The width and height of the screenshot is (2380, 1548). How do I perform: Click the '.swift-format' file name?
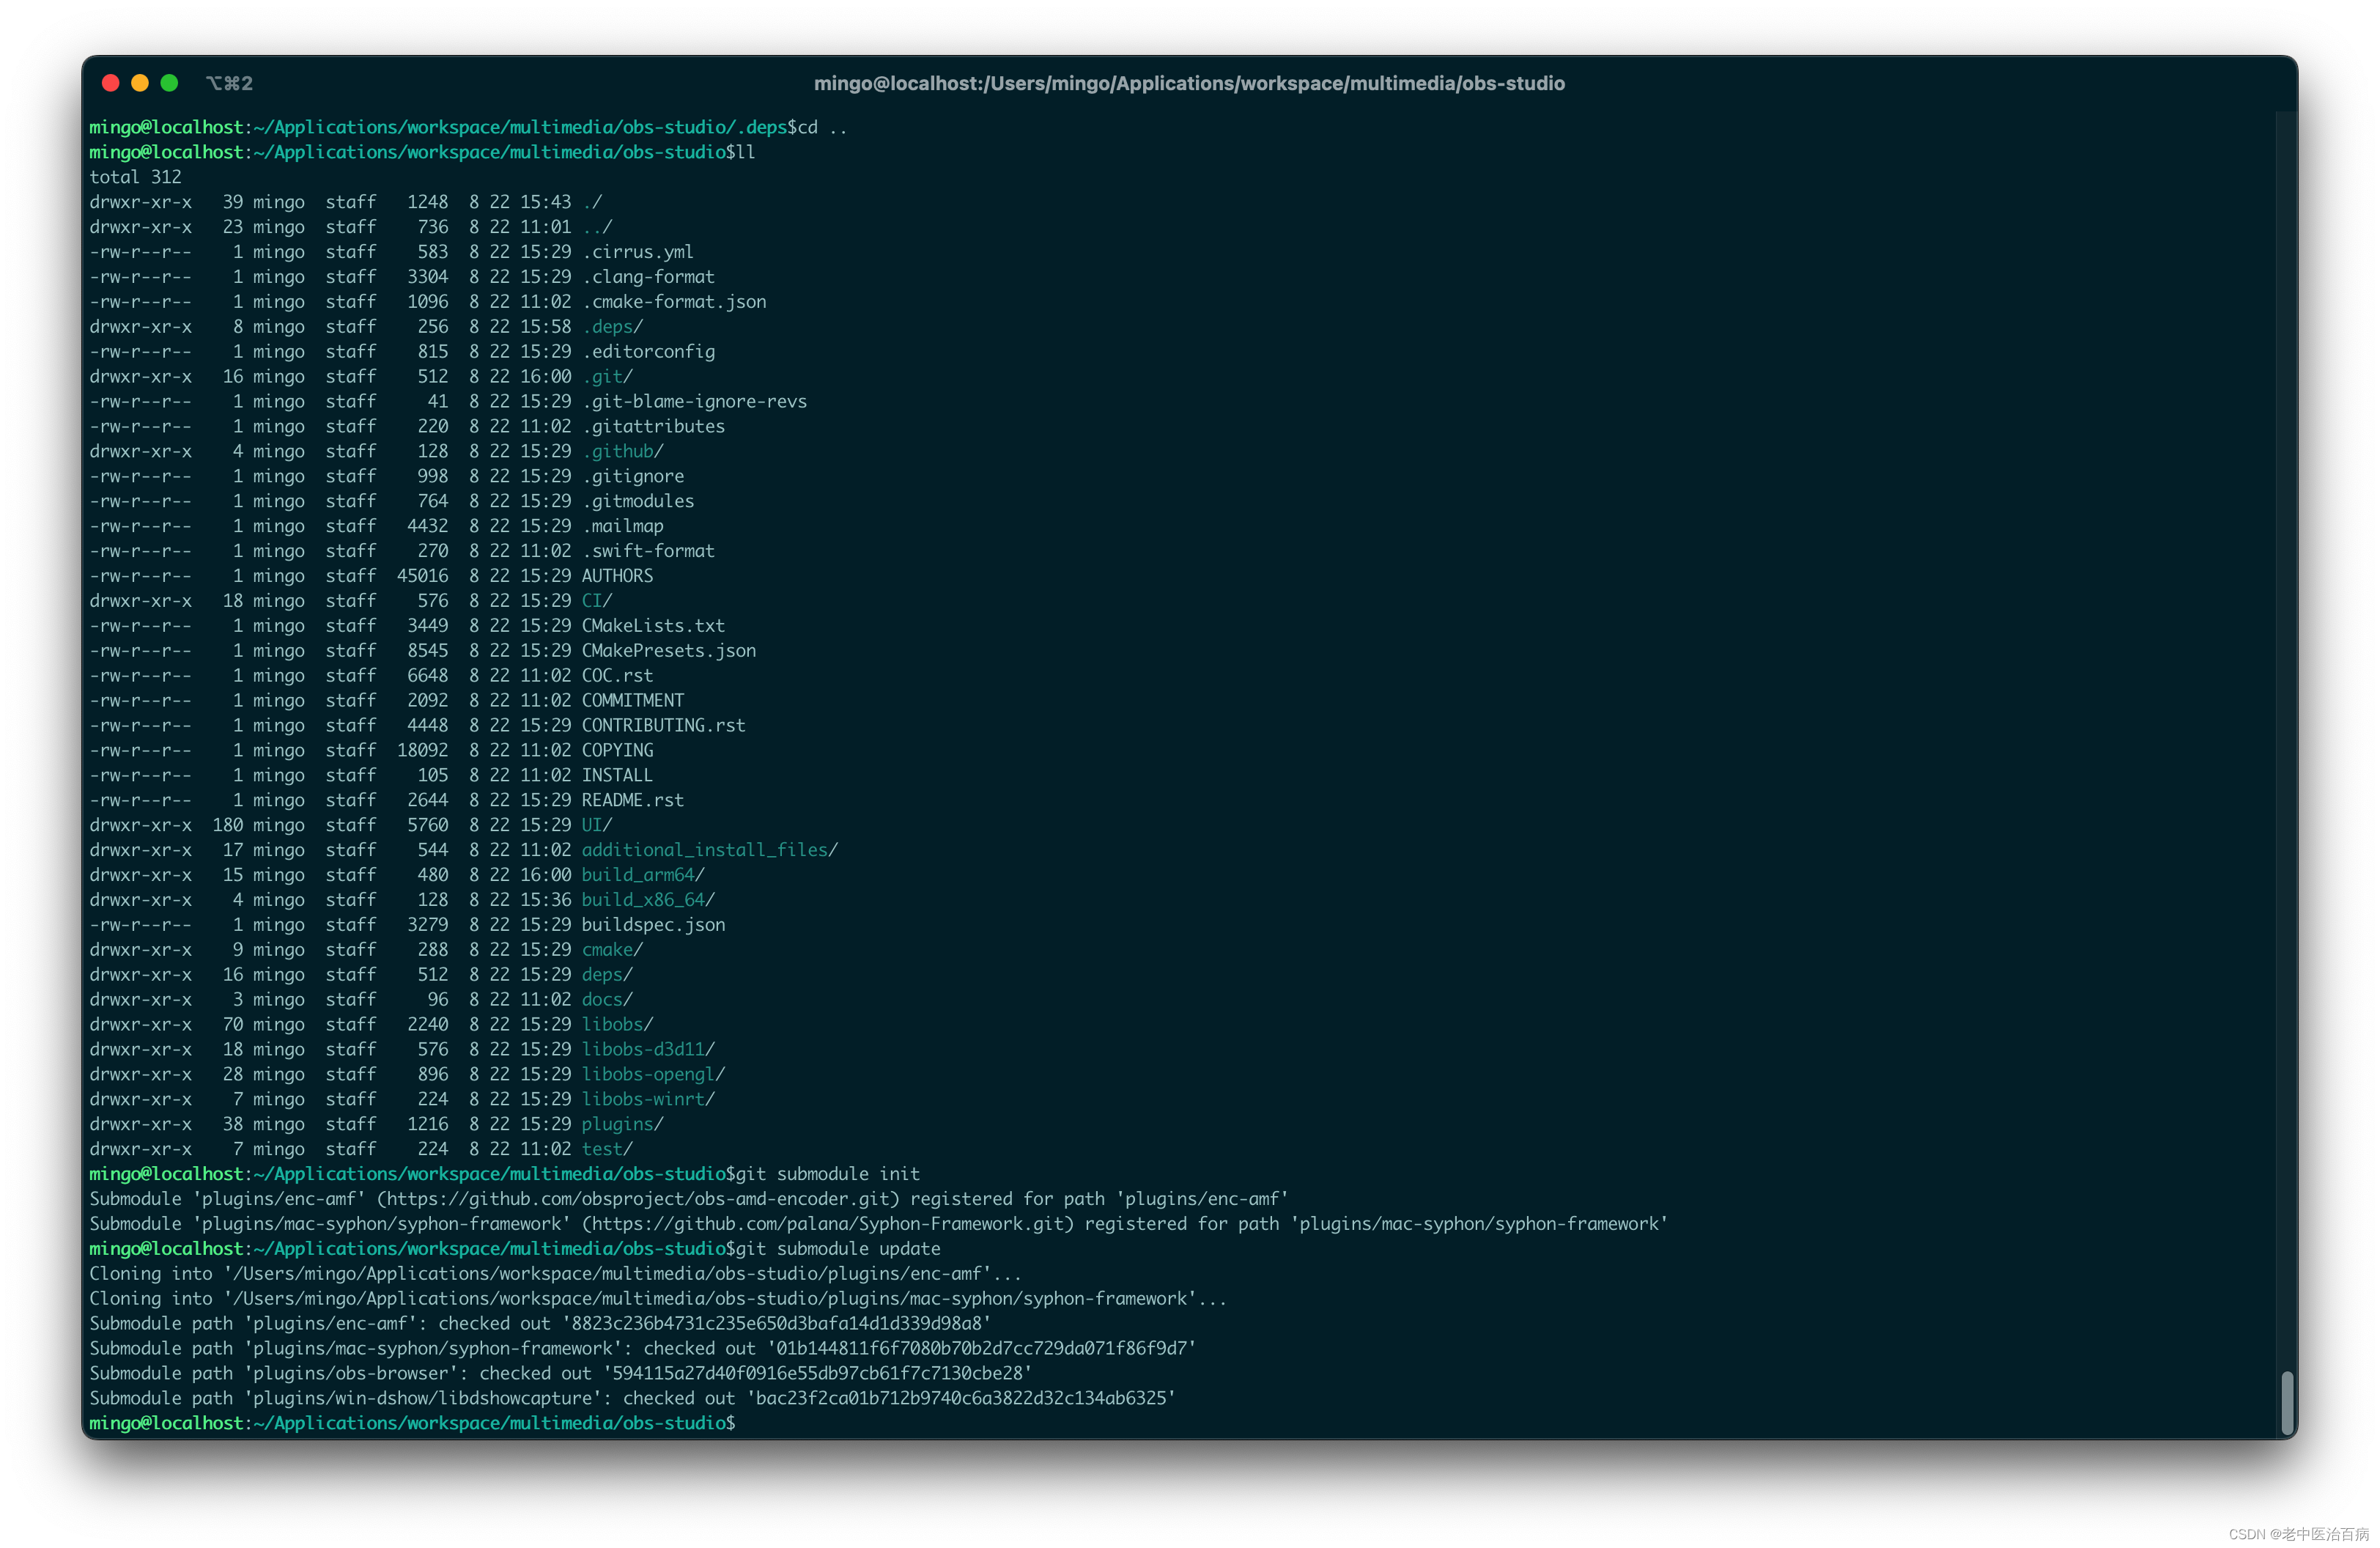pyautogui.click(x=648, y=551)
